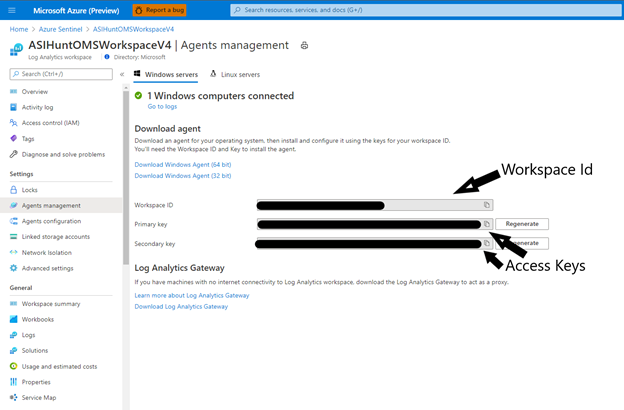Open Usage and estimated costs
This screenshot has width=624, height=410.
[x=61, y=366]
